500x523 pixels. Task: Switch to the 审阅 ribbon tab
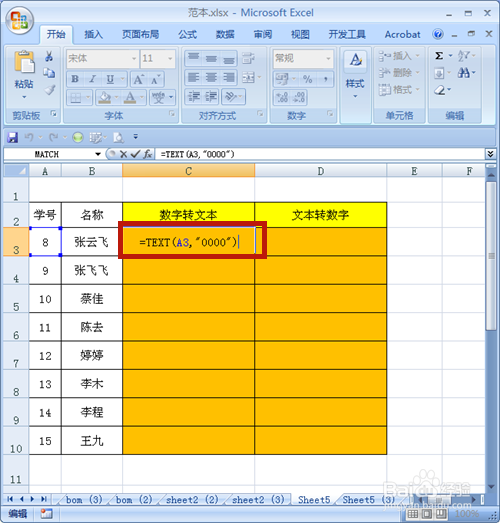pyautogui.click(x=263, y=34)
